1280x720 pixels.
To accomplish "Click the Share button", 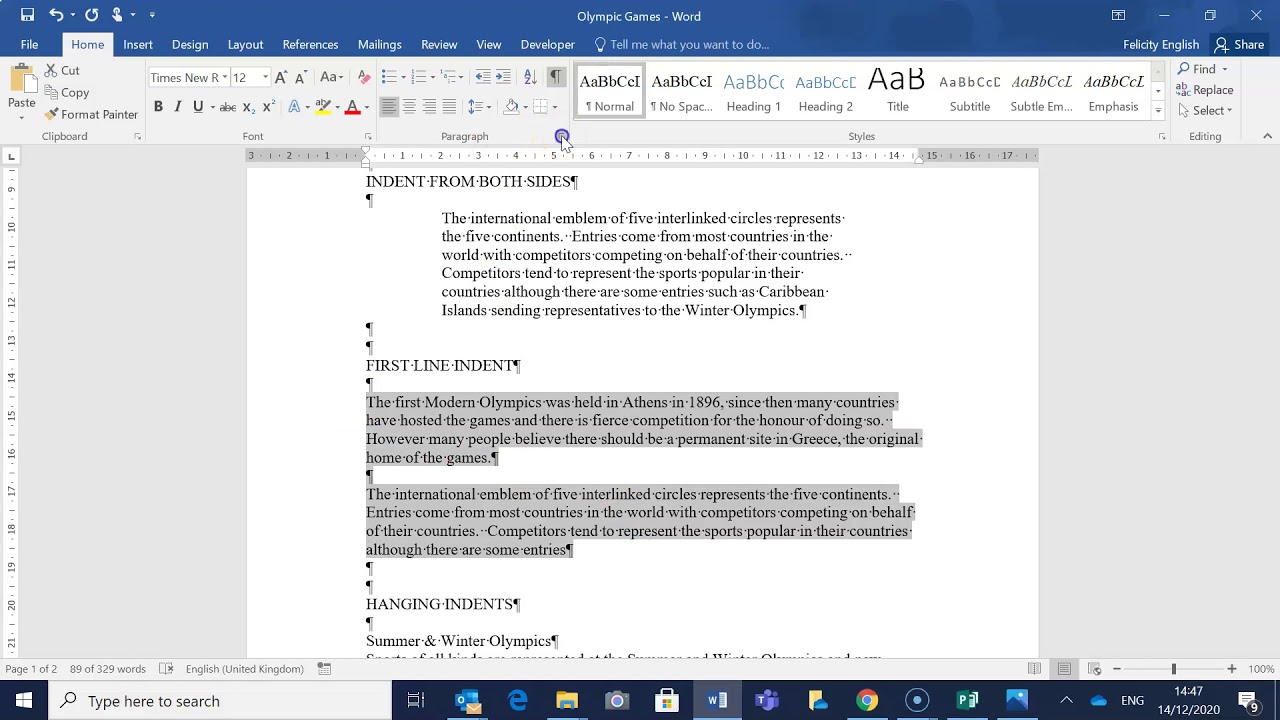I will coord(1239,44).
